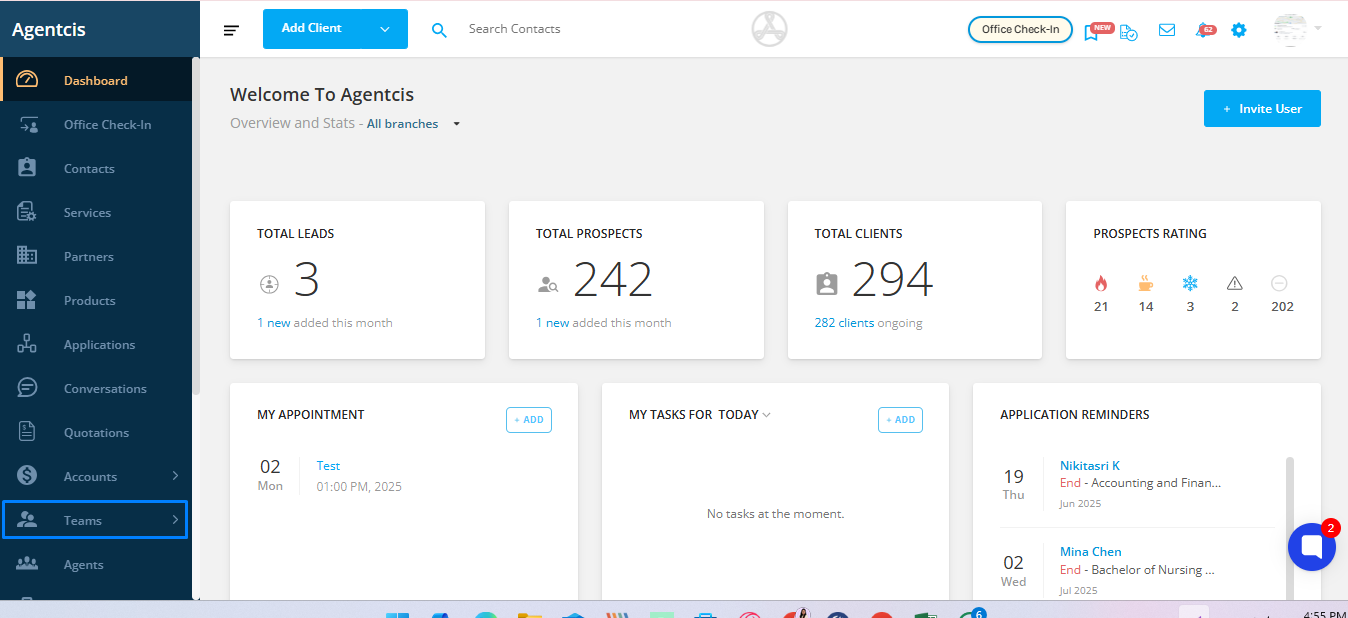Click '1 new' link under Total Prospects

tap(553, 323)
